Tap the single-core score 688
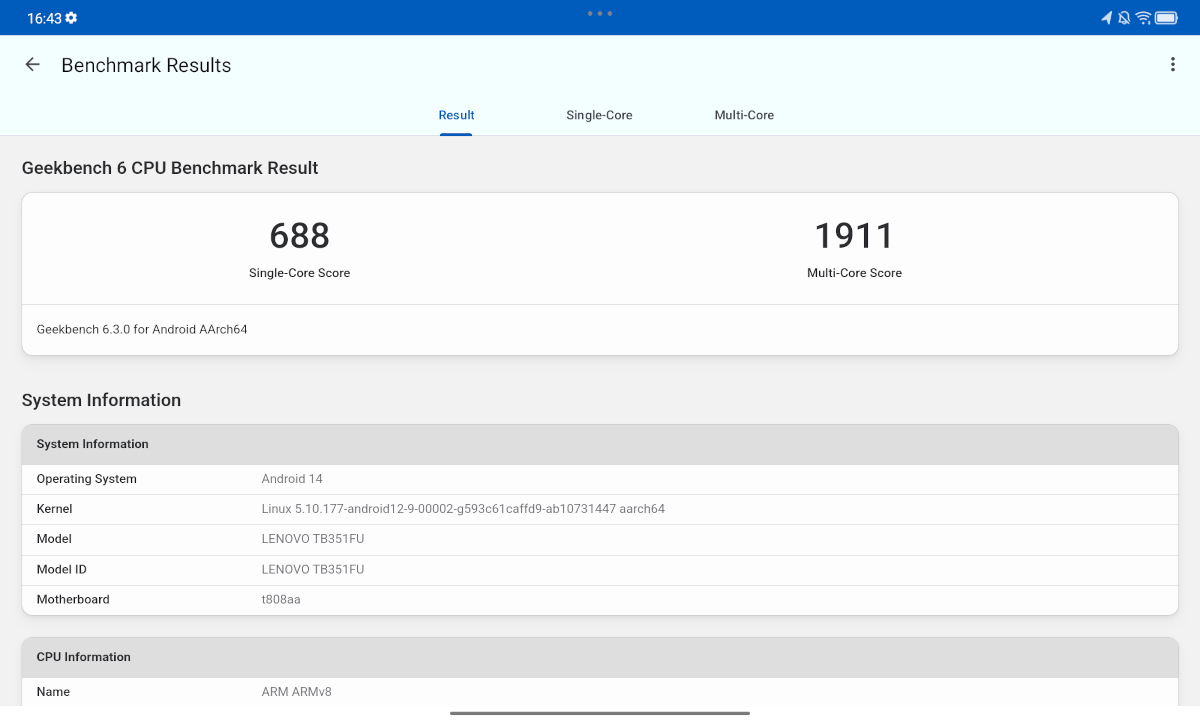 coord(299,236)
